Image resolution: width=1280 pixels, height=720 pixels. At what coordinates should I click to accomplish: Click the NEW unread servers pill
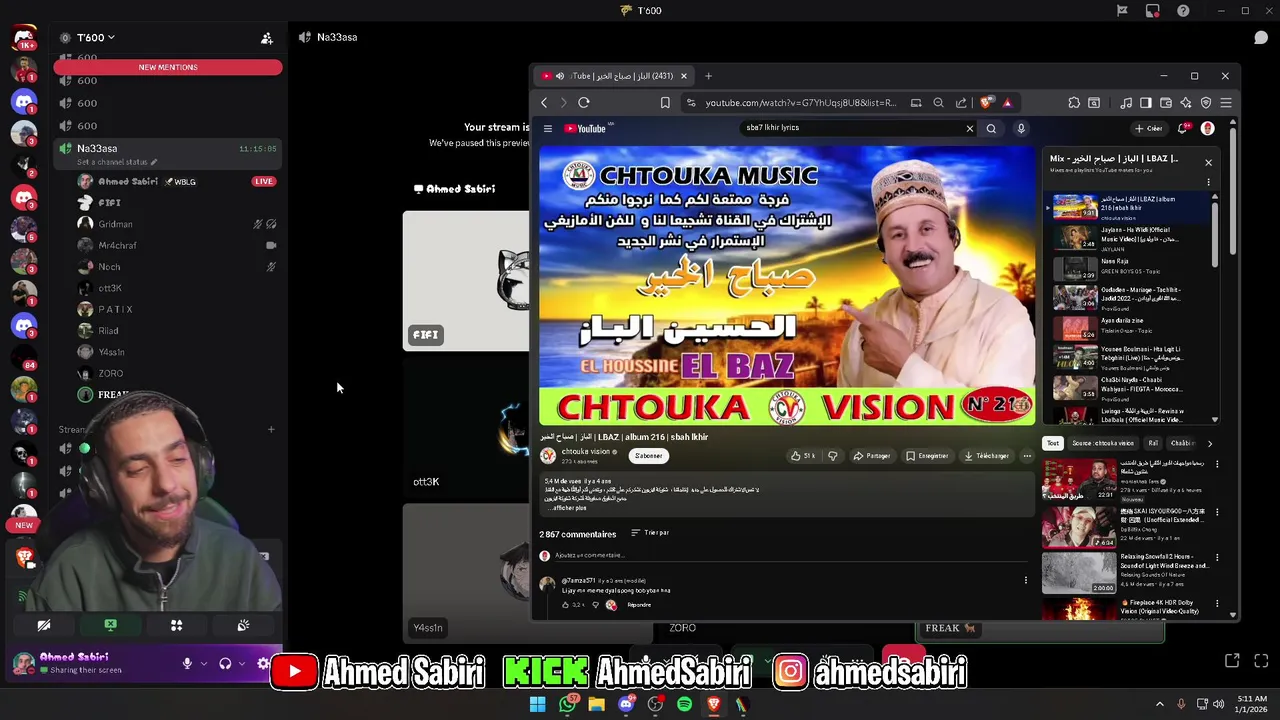tap(24, 525)
